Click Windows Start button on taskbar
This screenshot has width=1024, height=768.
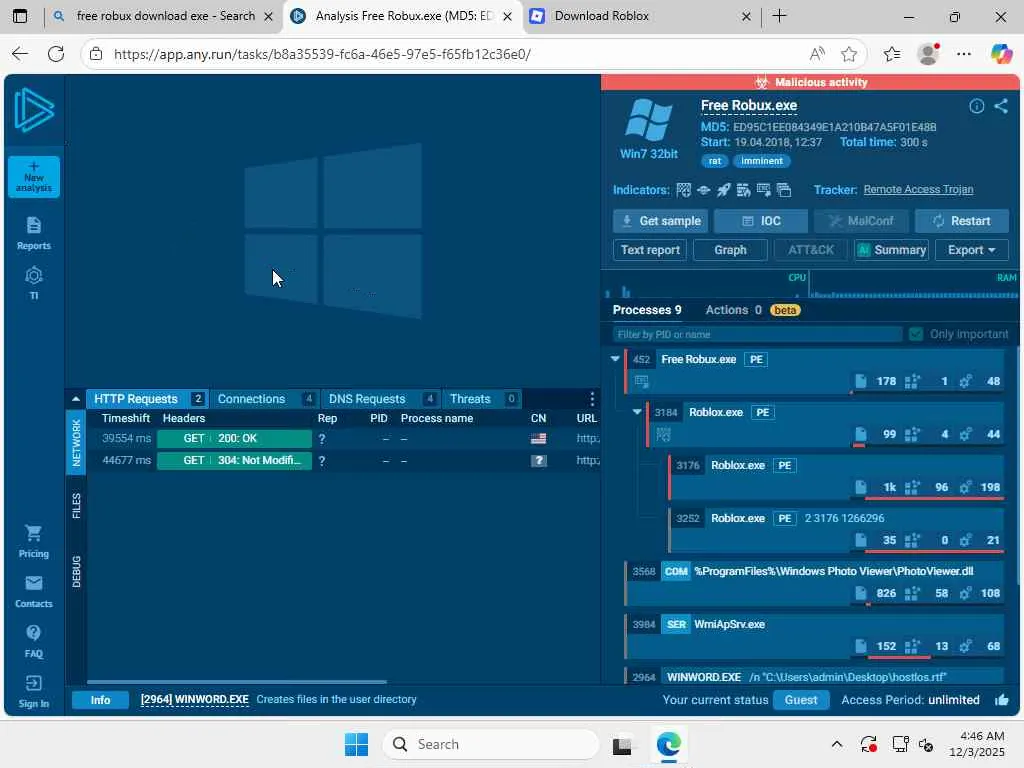(357, 744)
